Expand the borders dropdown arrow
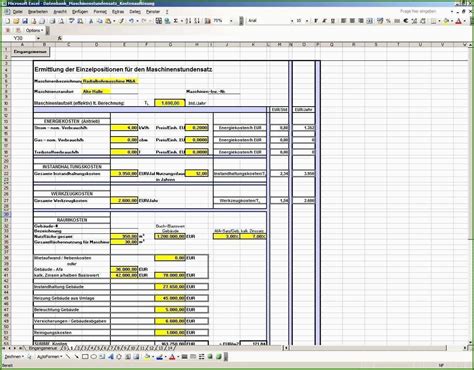Screen dimensions: 474x370 pyautogui.click(x=439, y=21)
